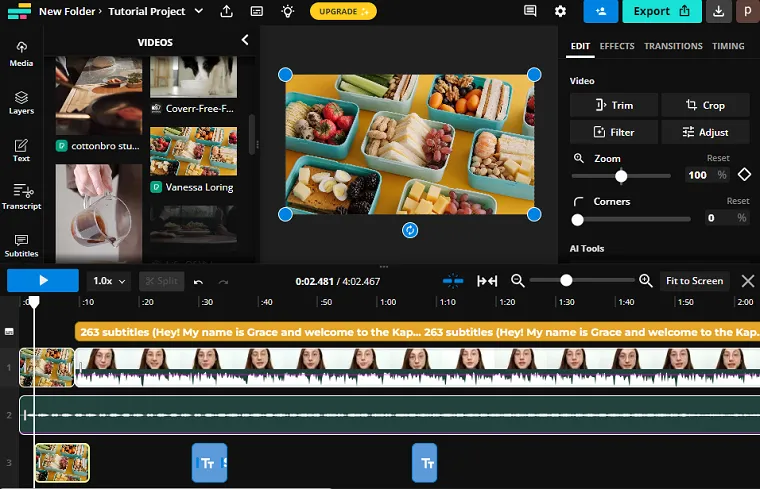
Task: Click the settings gear icon
Action: [x=560, y=11]
